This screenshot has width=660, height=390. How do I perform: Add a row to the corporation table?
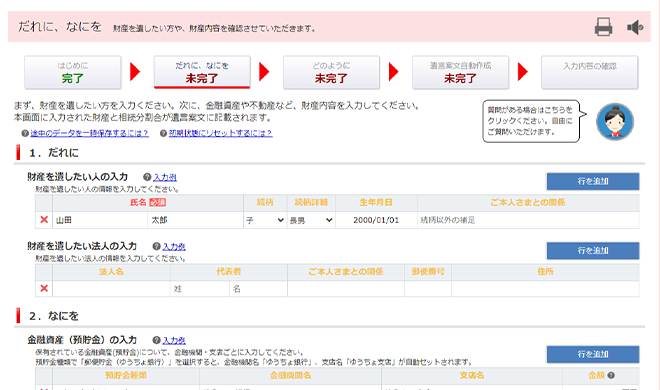point(593,251)
